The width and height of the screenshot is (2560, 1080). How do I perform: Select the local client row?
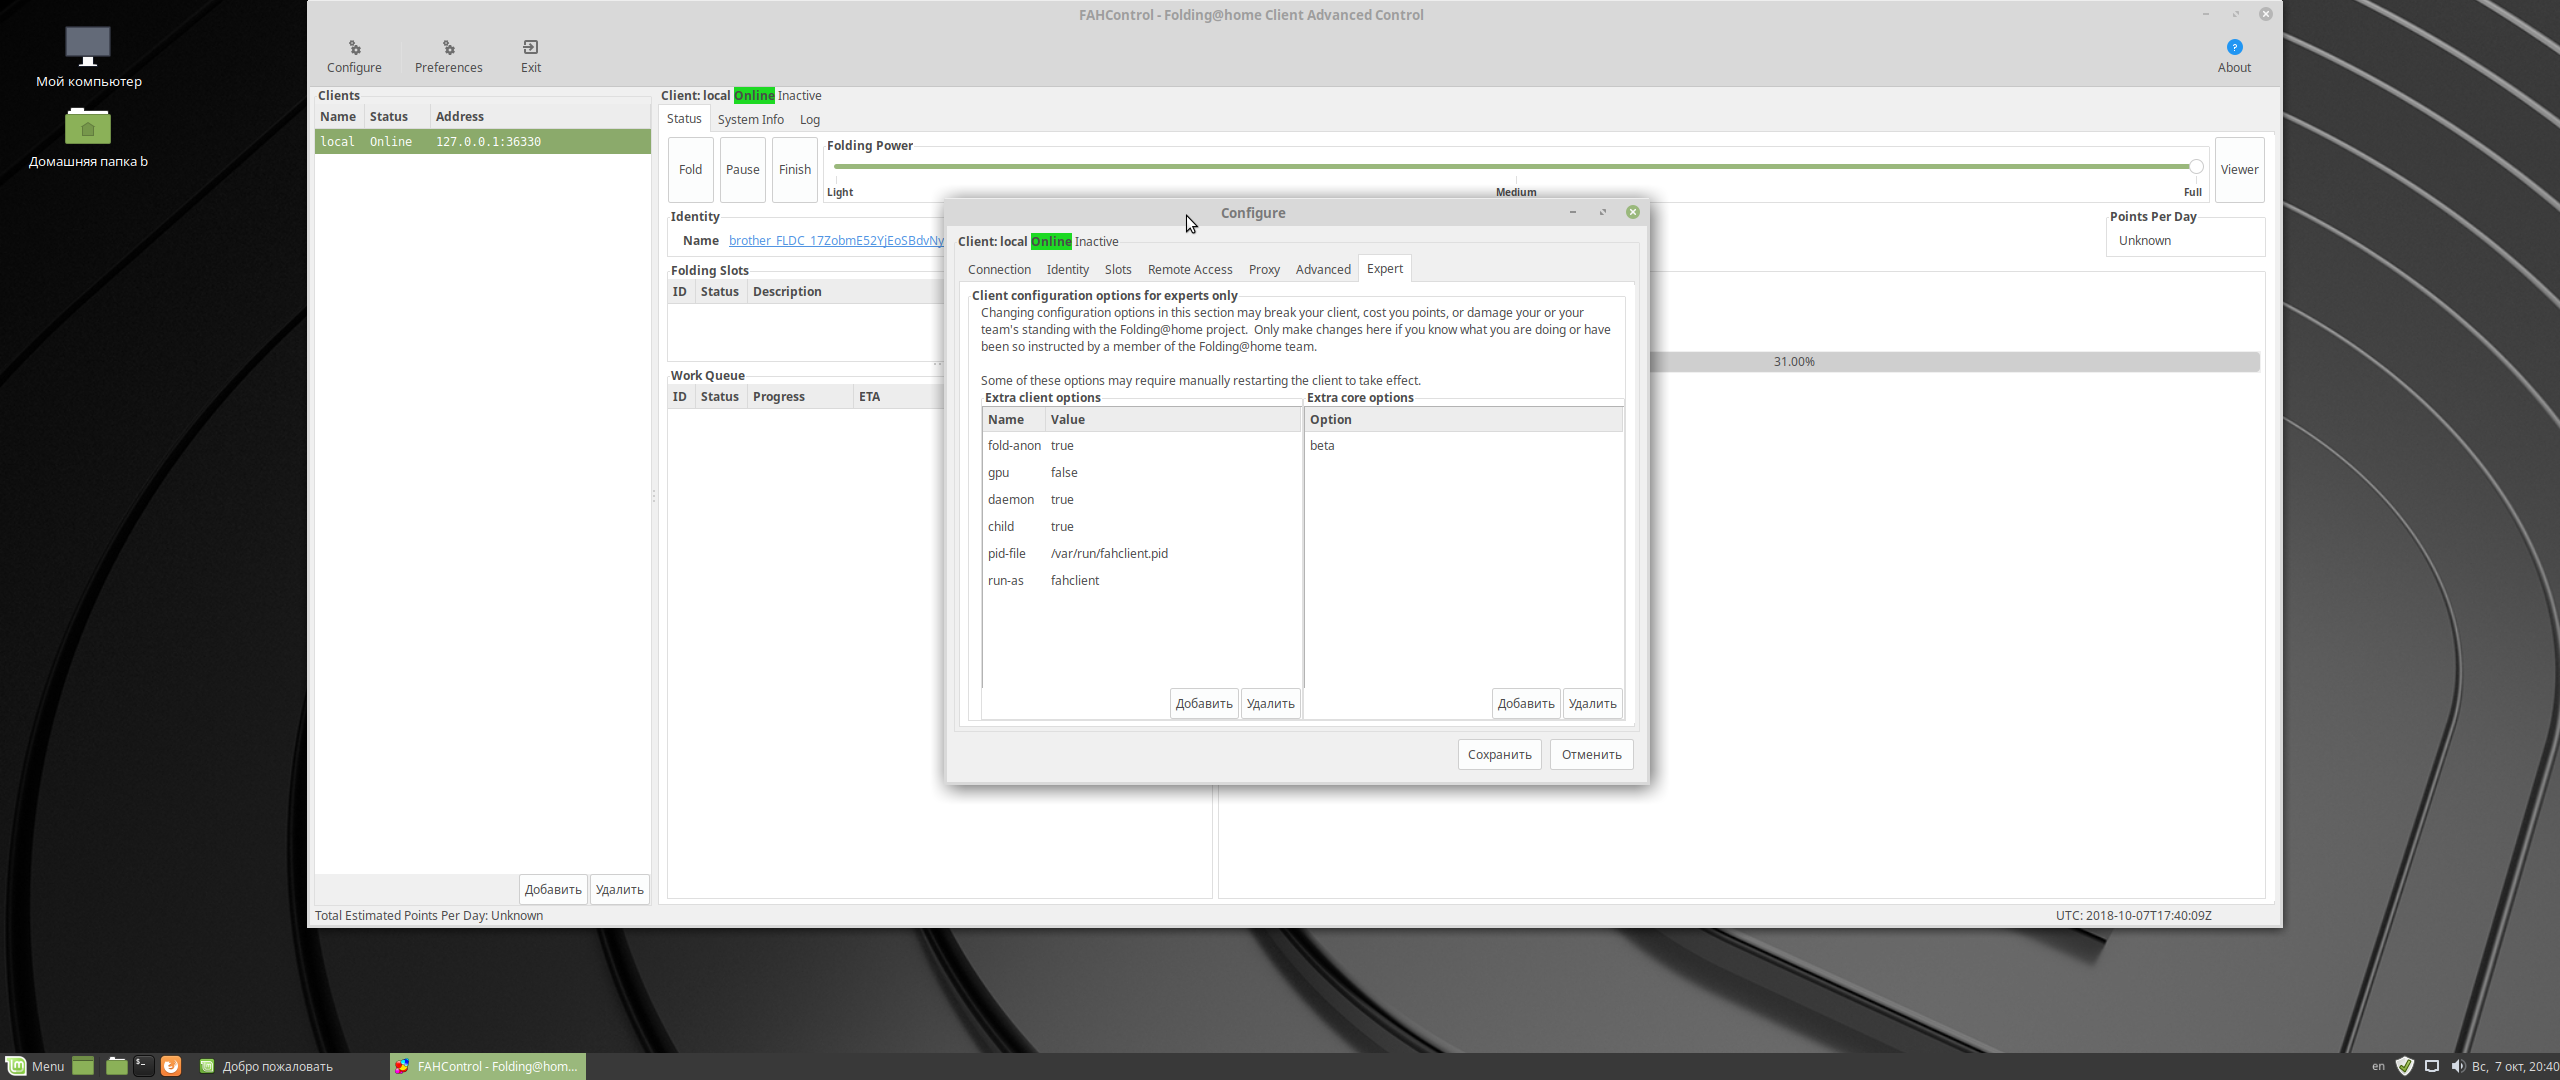pyautogui.click(x=482, y=142)
